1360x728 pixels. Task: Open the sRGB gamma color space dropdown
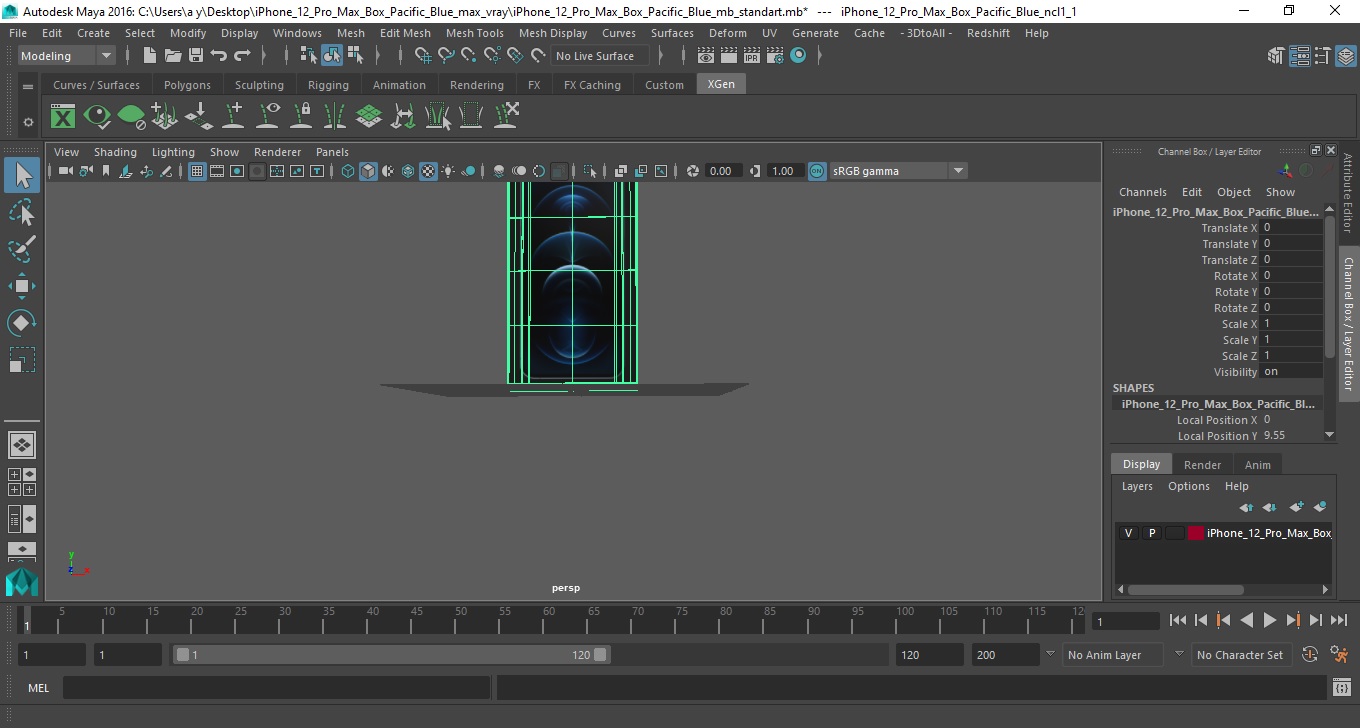[898, 171]
